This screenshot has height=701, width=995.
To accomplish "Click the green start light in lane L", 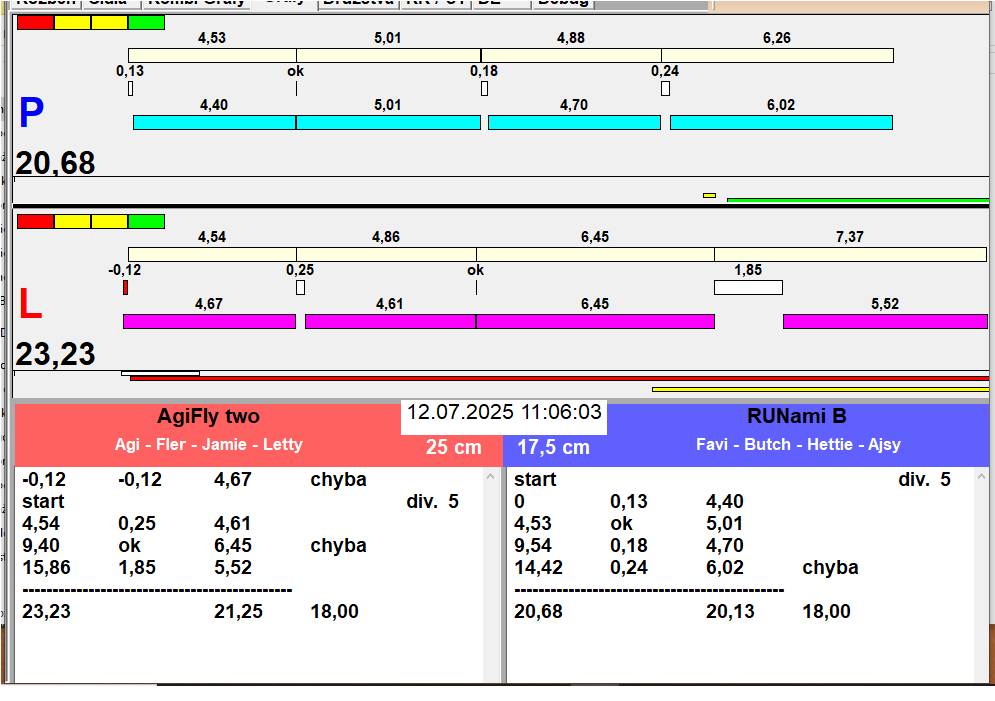I will click(147, 221).
